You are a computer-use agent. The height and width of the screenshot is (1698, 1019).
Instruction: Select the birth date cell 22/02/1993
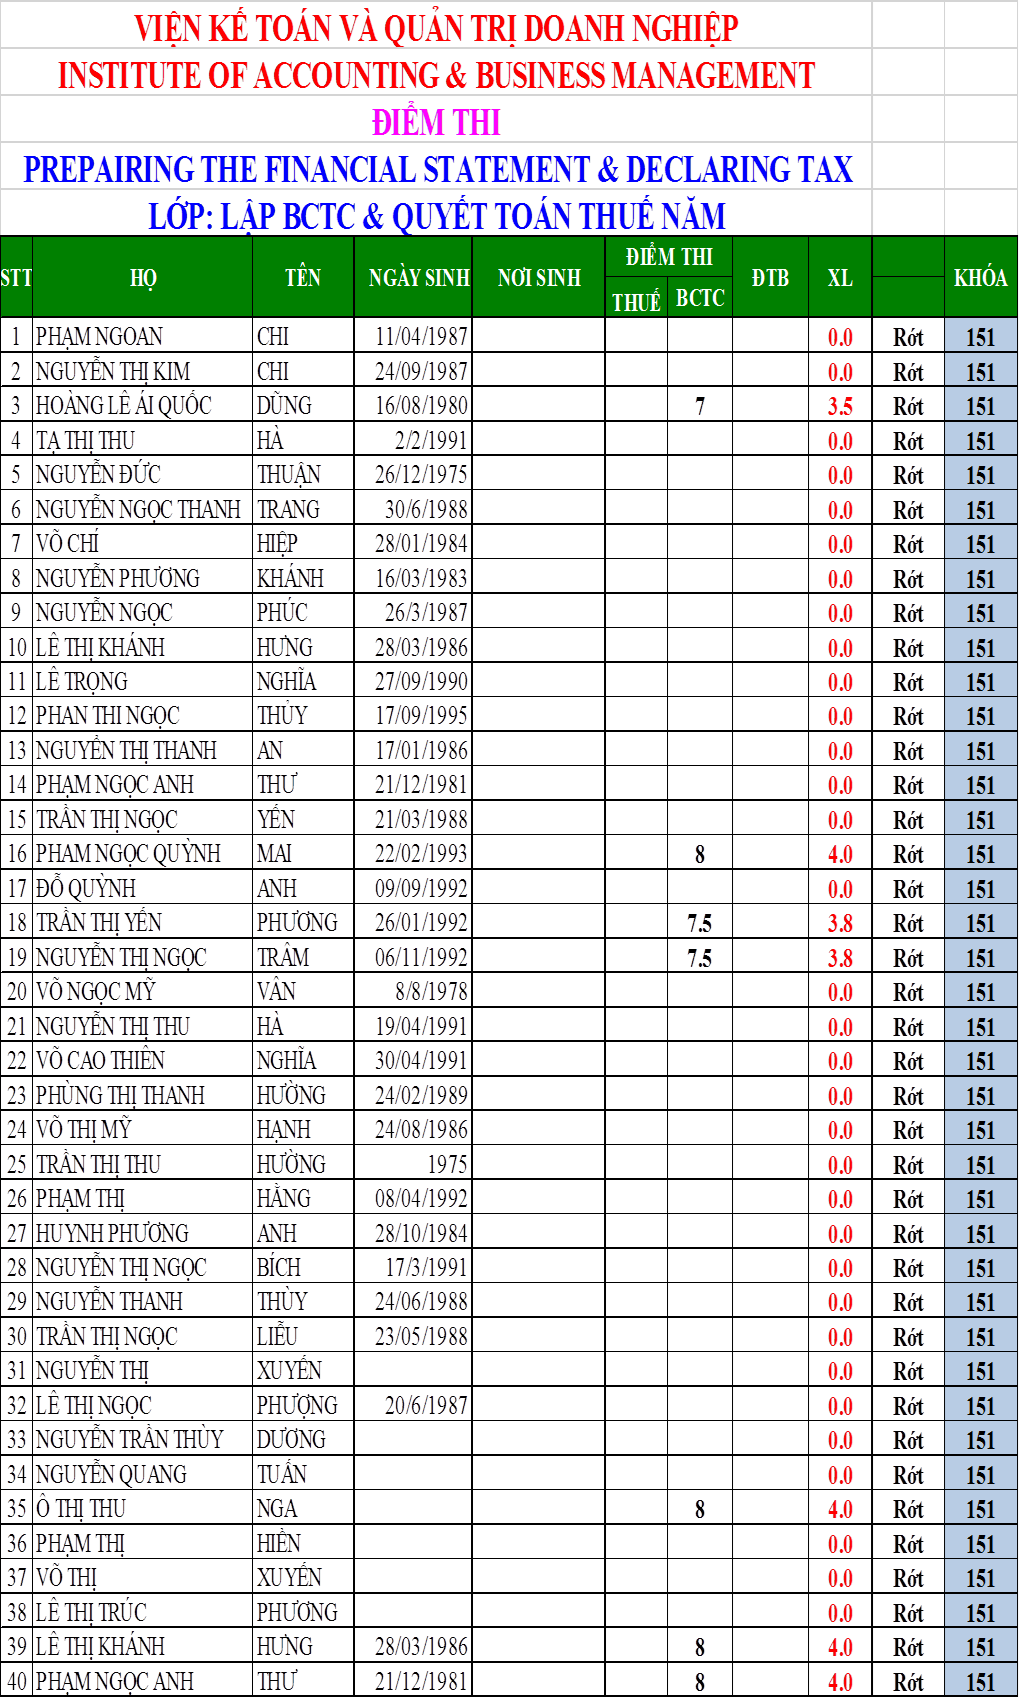point(421,854)
